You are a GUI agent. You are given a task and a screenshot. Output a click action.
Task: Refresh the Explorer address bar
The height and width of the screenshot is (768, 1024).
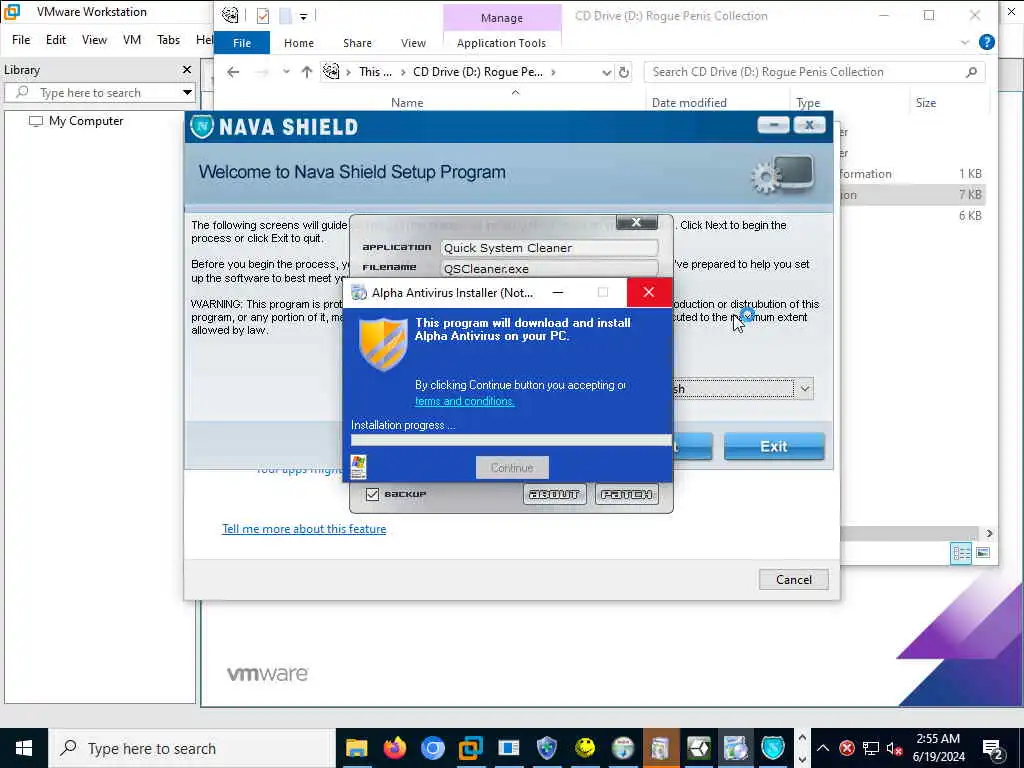click(624, 72)
